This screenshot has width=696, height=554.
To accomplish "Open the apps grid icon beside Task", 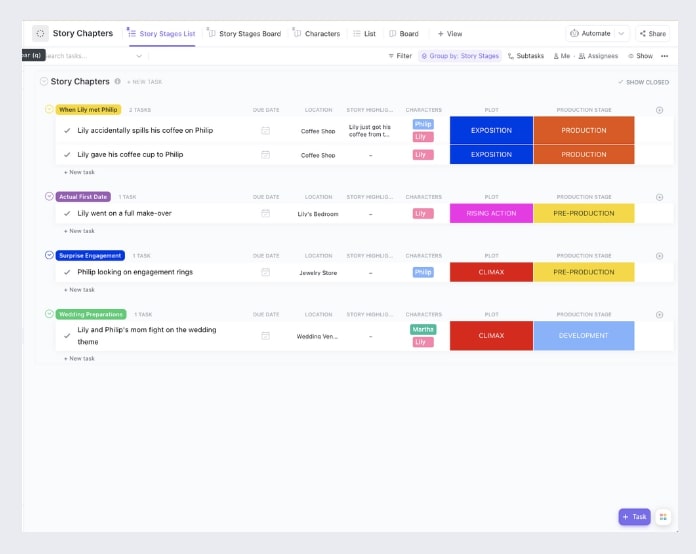I will pyautogui.click(x=663, y=517).
